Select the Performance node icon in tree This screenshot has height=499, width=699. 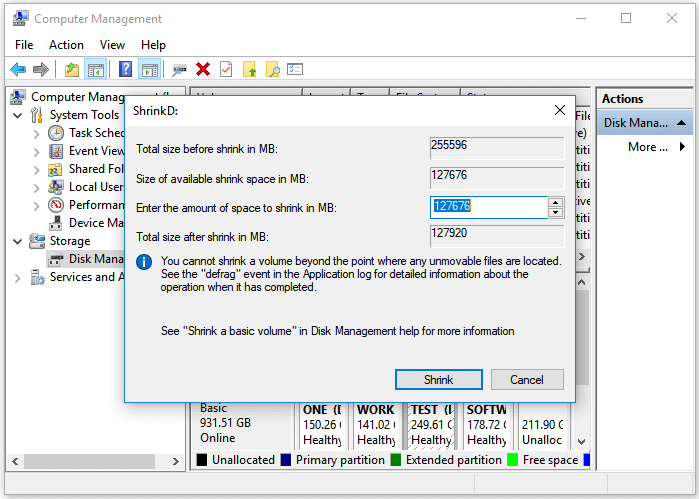click(x=56, y=205)
